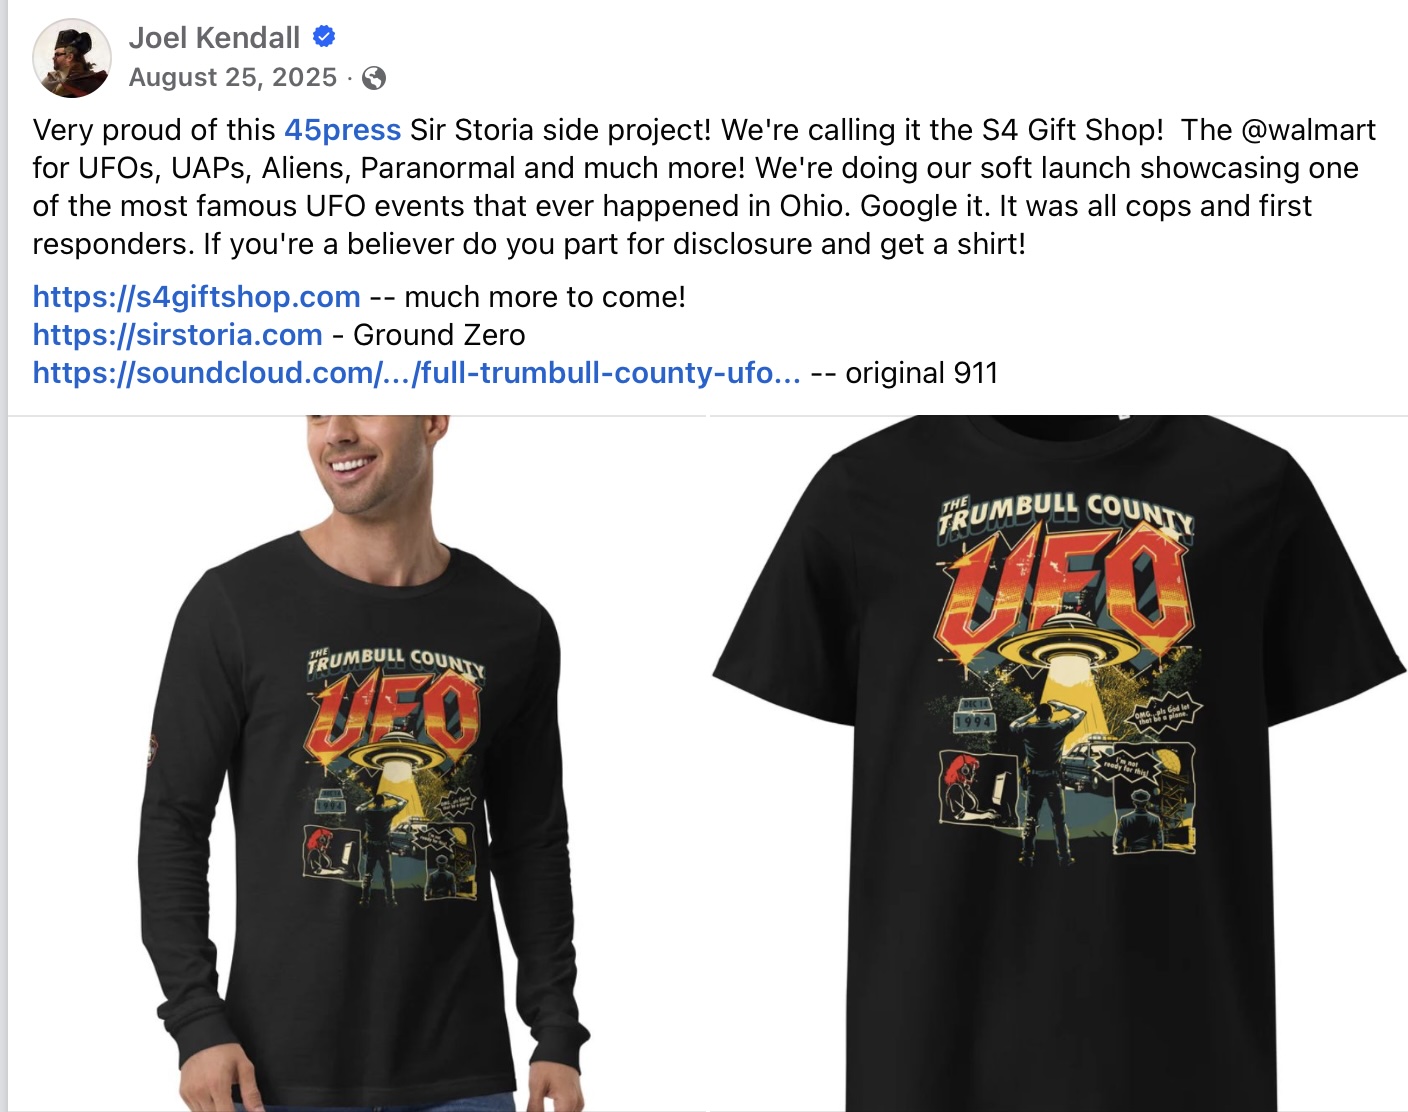Visit the s4giftshop.com link

[196, 297]
